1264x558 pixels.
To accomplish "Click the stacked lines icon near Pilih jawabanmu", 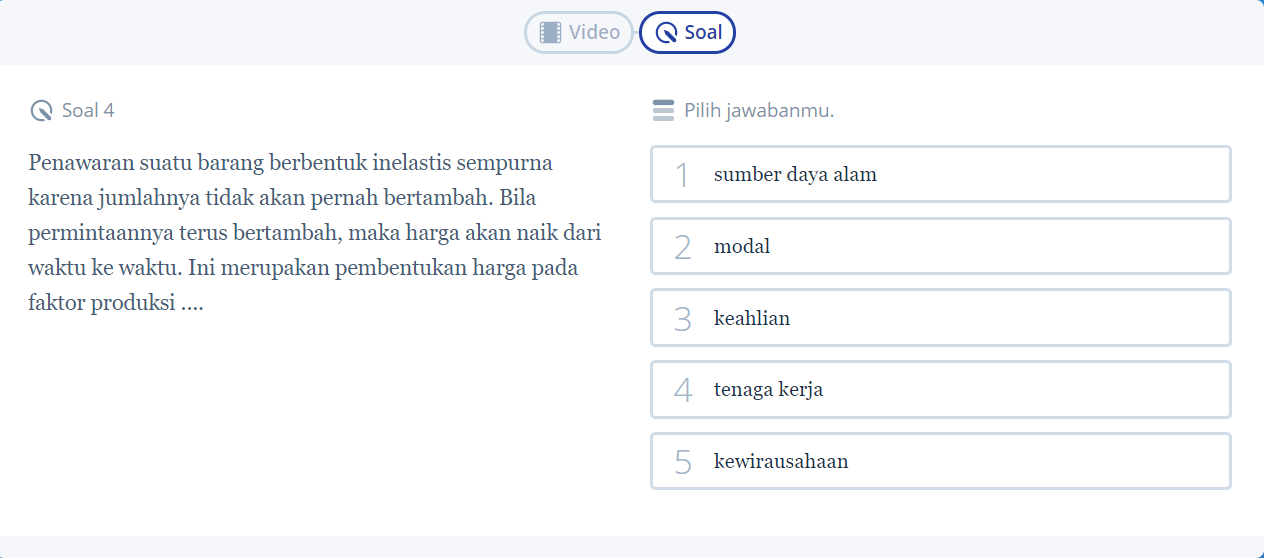I will click(663, 111).
